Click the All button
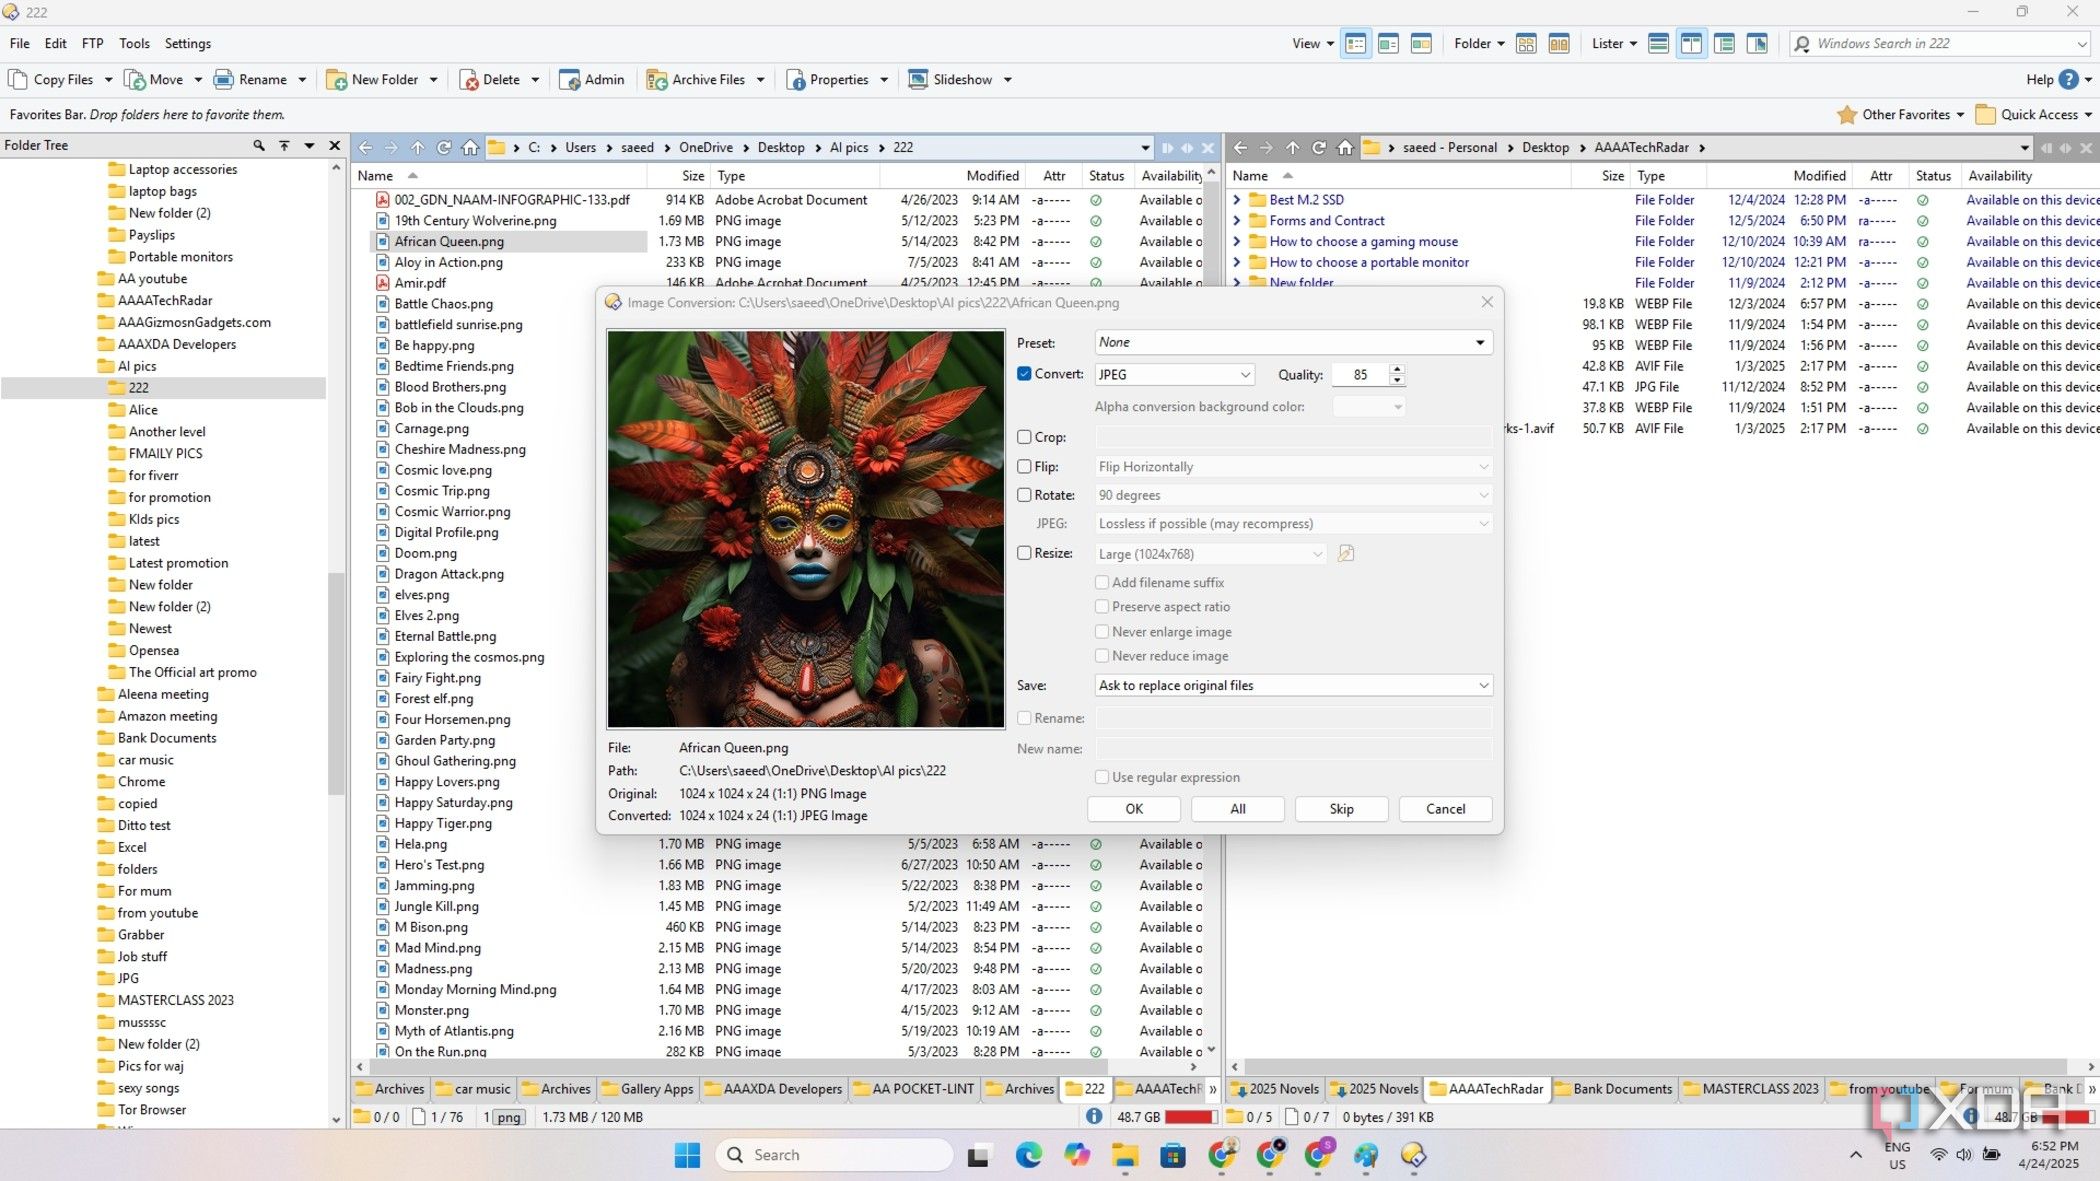 [1238, 809]
